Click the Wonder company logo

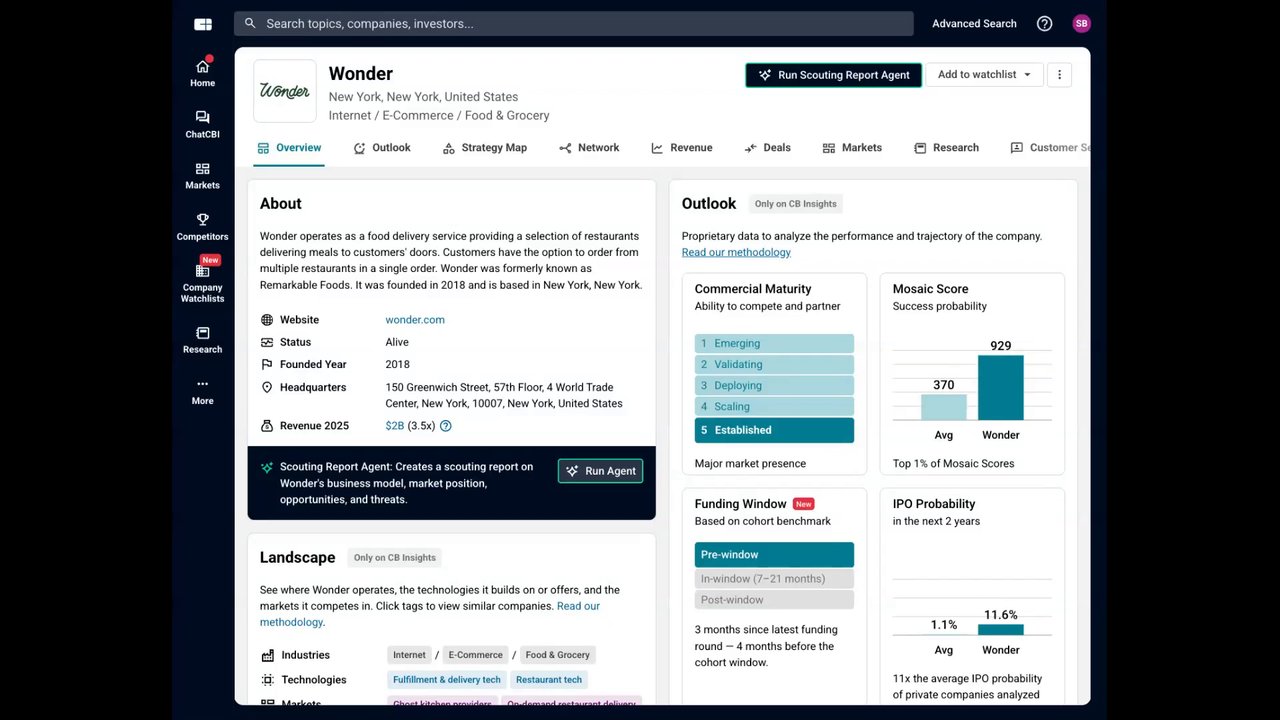pyautogui.click(x=285, y=91)
